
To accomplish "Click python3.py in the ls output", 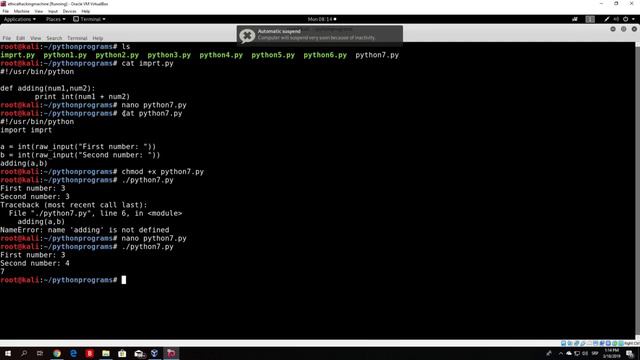I will pyautogui.click(x=169, y=55).
